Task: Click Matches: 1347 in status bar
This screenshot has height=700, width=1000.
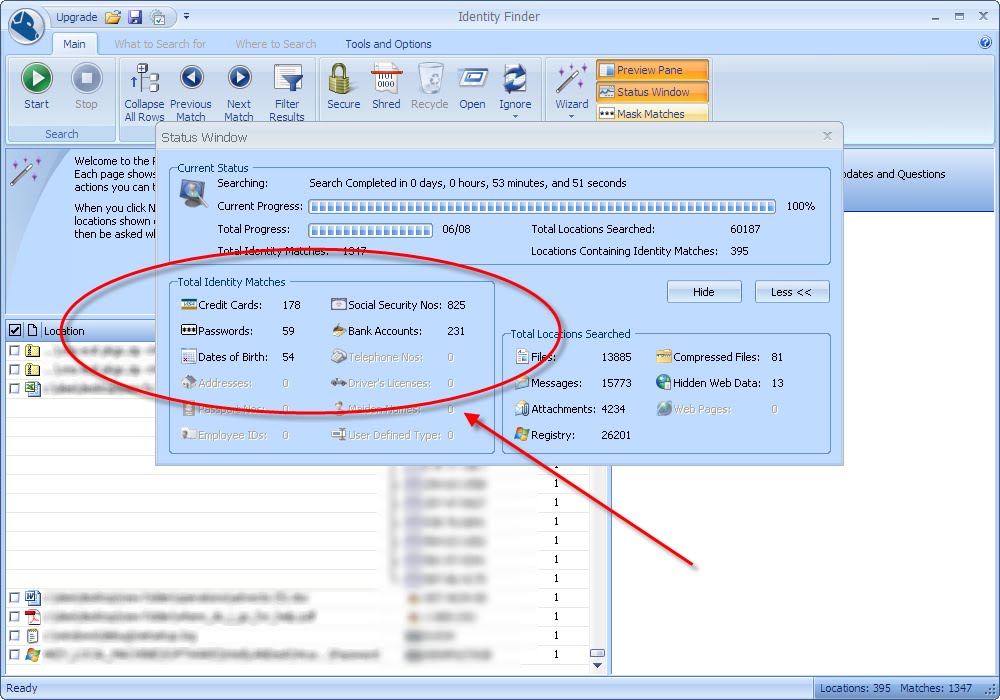Action: tap(936, 688)
